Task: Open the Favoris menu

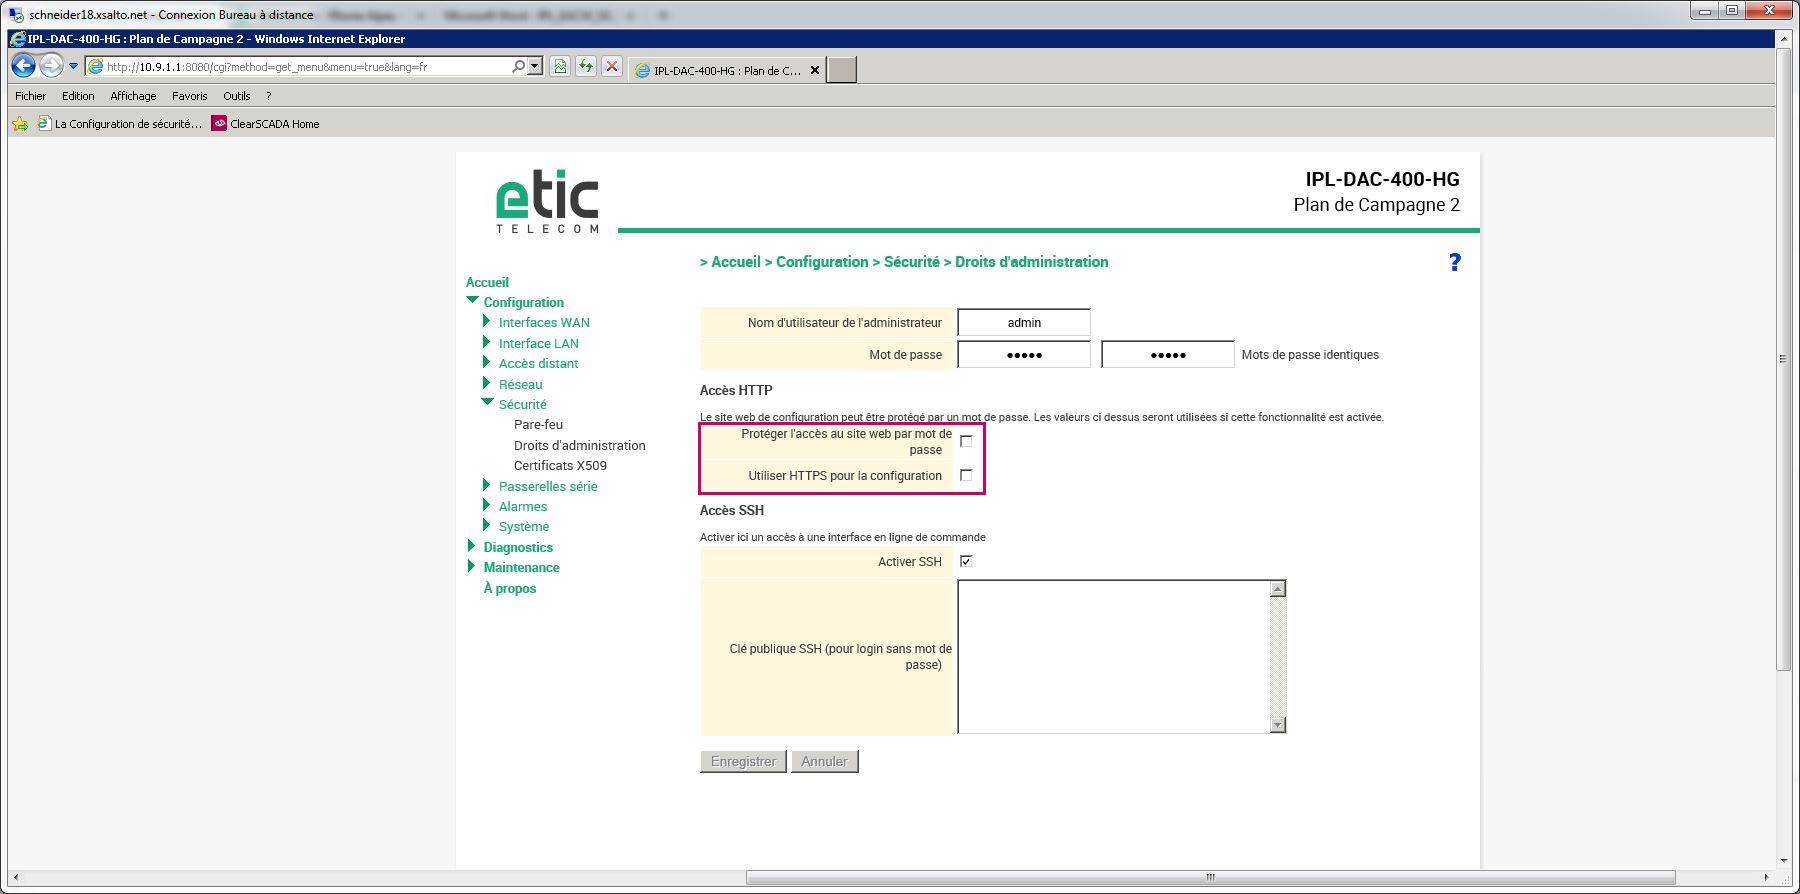Action: point(189,96)
